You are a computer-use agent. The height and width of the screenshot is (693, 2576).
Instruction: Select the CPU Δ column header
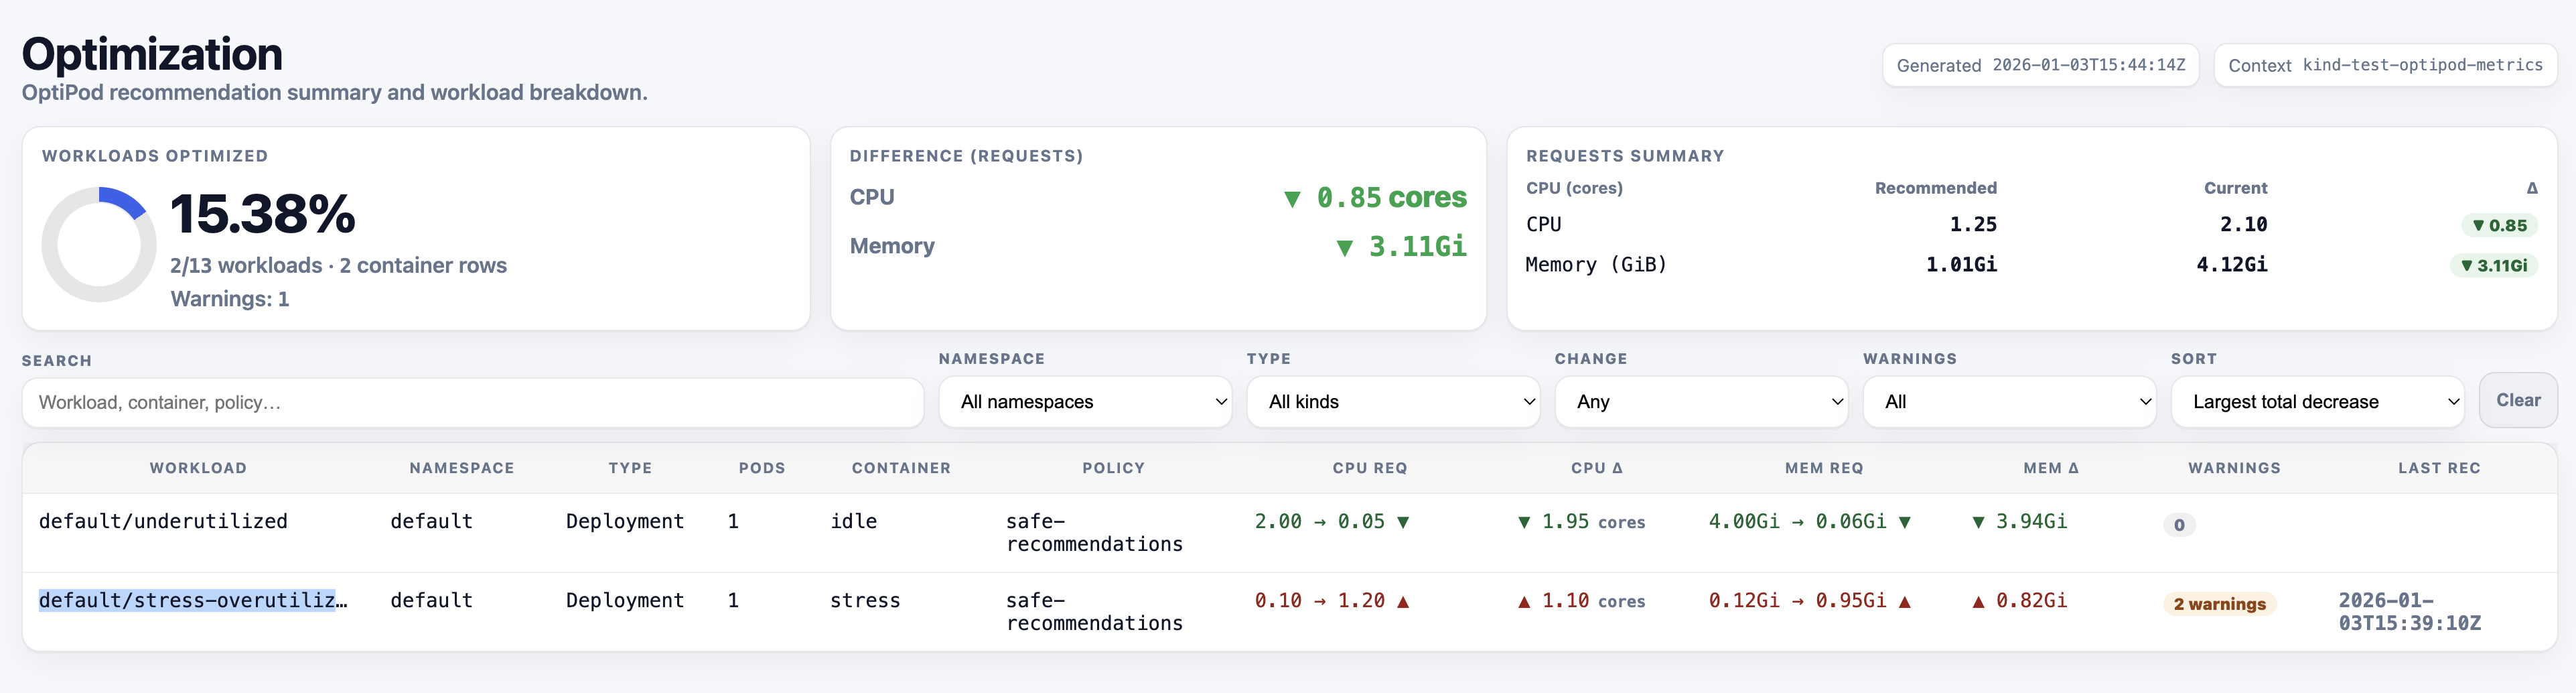pos(1597,467)
